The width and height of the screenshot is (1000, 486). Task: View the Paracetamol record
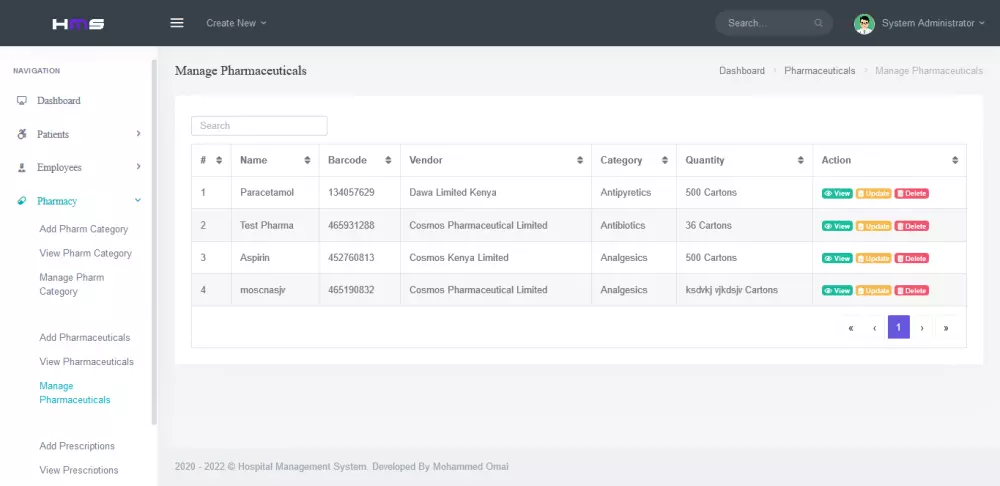pos(837,193)
